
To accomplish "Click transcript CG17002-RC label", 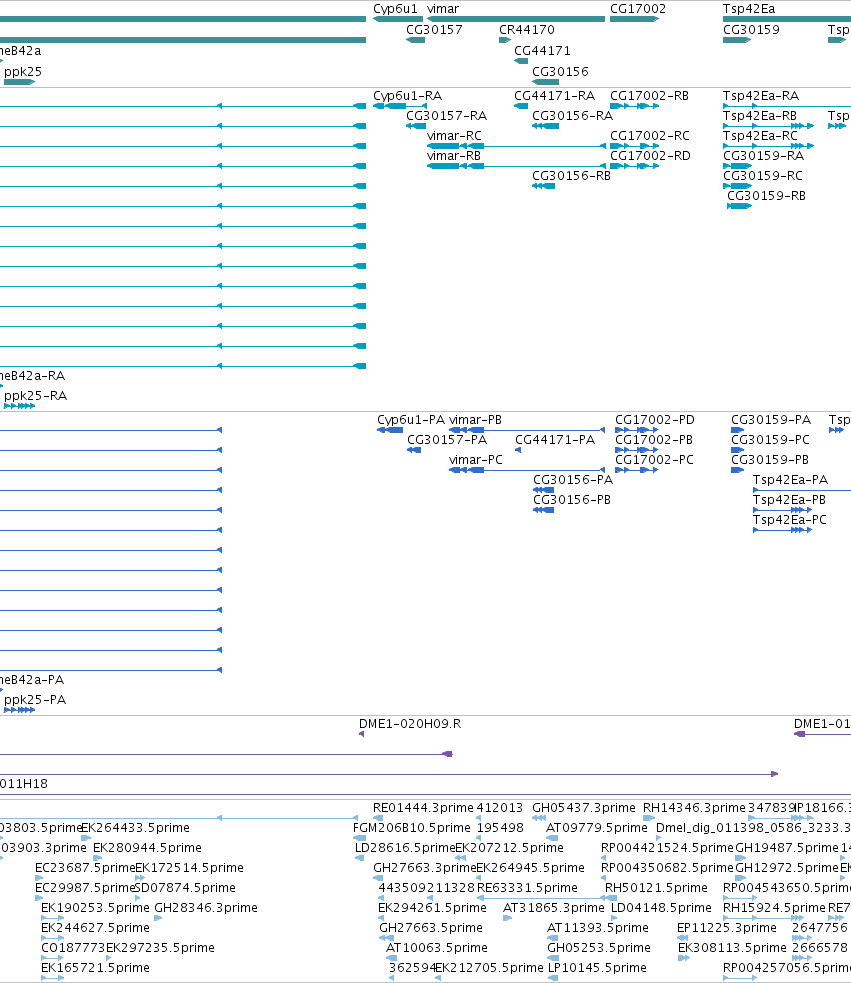I will click(650, 136).
